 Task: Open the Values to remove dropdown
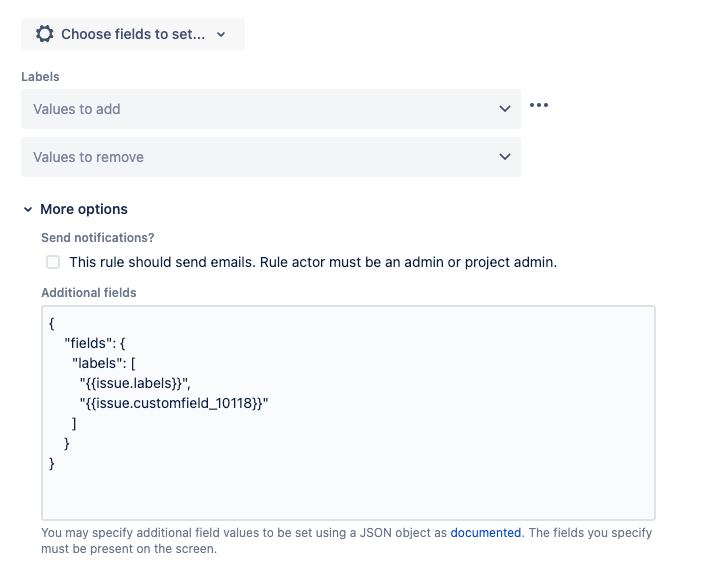coord(271,157)
